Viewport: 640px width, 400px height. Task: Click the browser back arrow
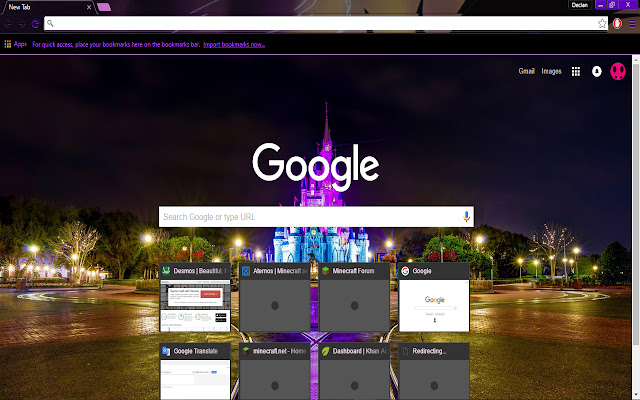coord(8,24)
